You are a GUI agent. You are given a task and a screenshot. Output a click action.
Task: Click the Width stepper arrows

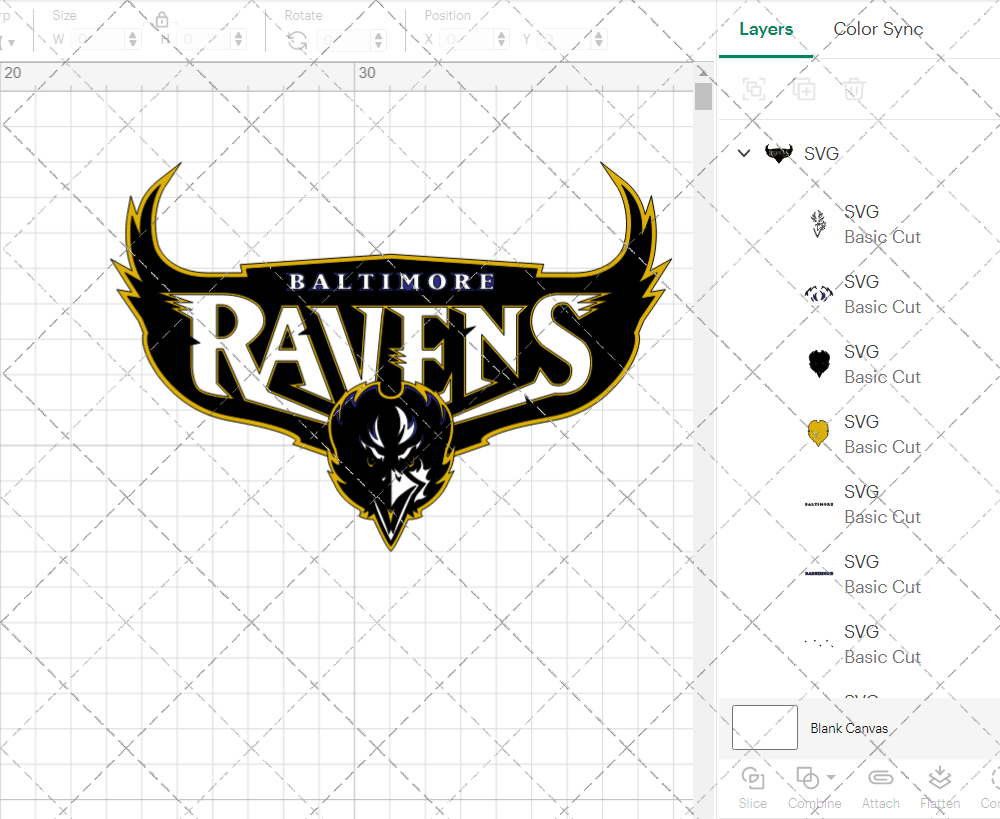(133, 40)
